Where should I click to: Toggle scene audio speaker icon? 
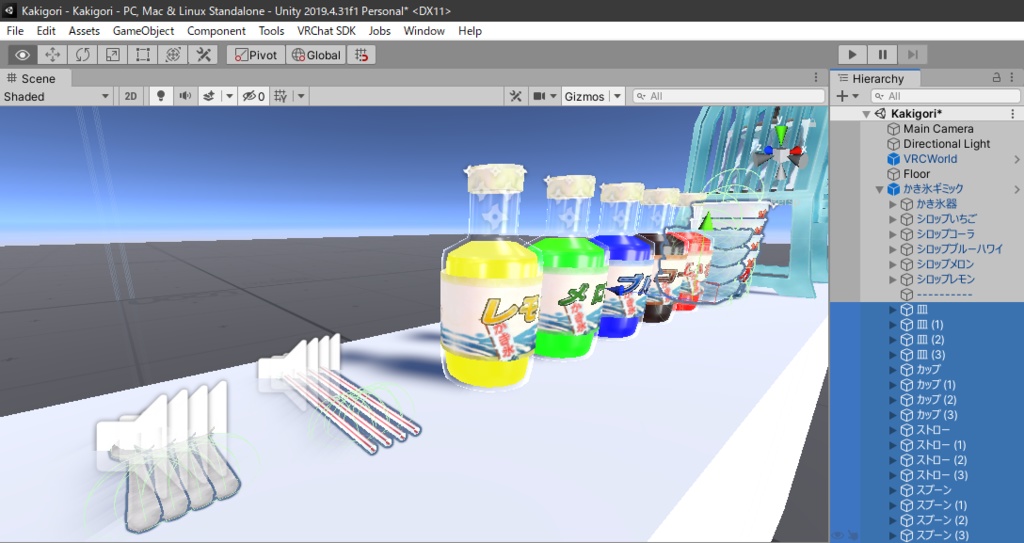[x=185, y=96]
